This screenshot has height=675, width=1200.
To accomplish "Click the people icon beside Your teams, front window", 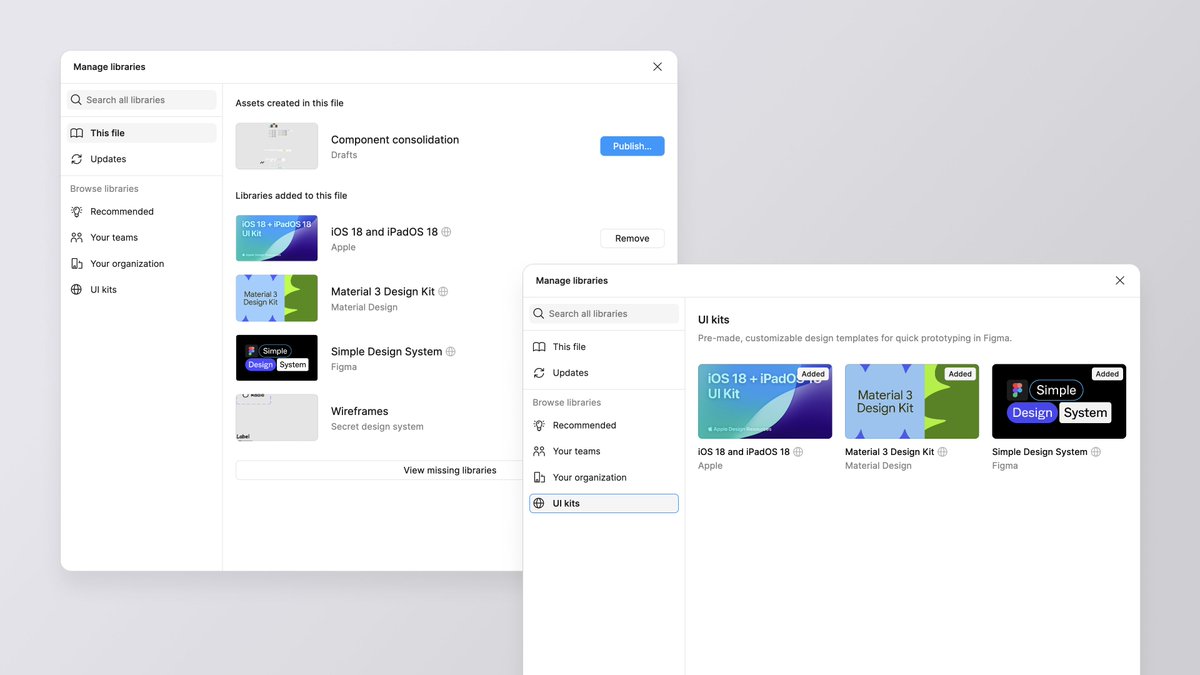I will 539,451.
